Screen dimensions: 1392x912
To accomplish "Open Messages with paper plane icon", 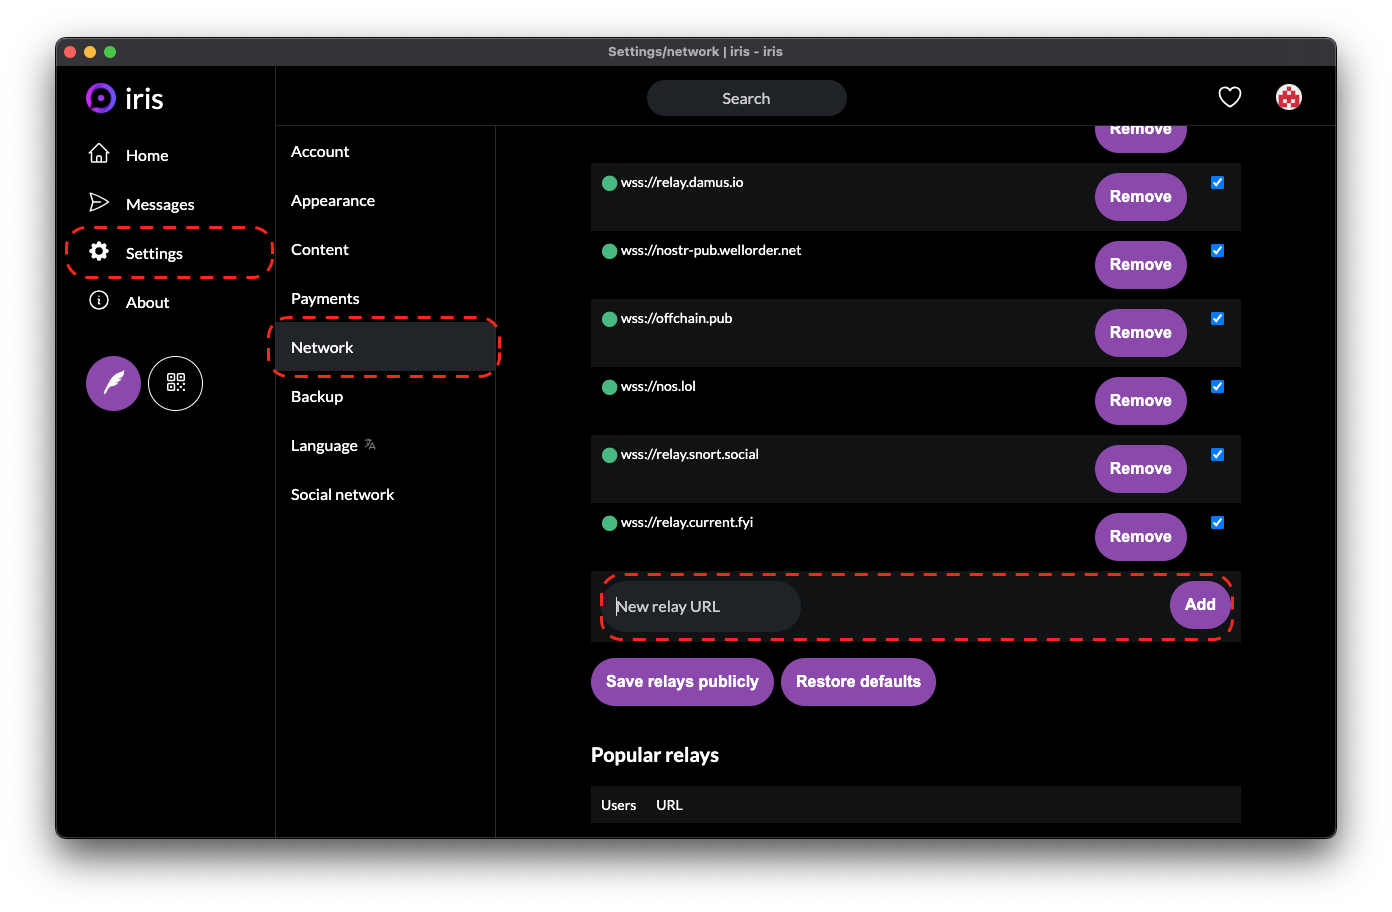I will click(99, 203).
